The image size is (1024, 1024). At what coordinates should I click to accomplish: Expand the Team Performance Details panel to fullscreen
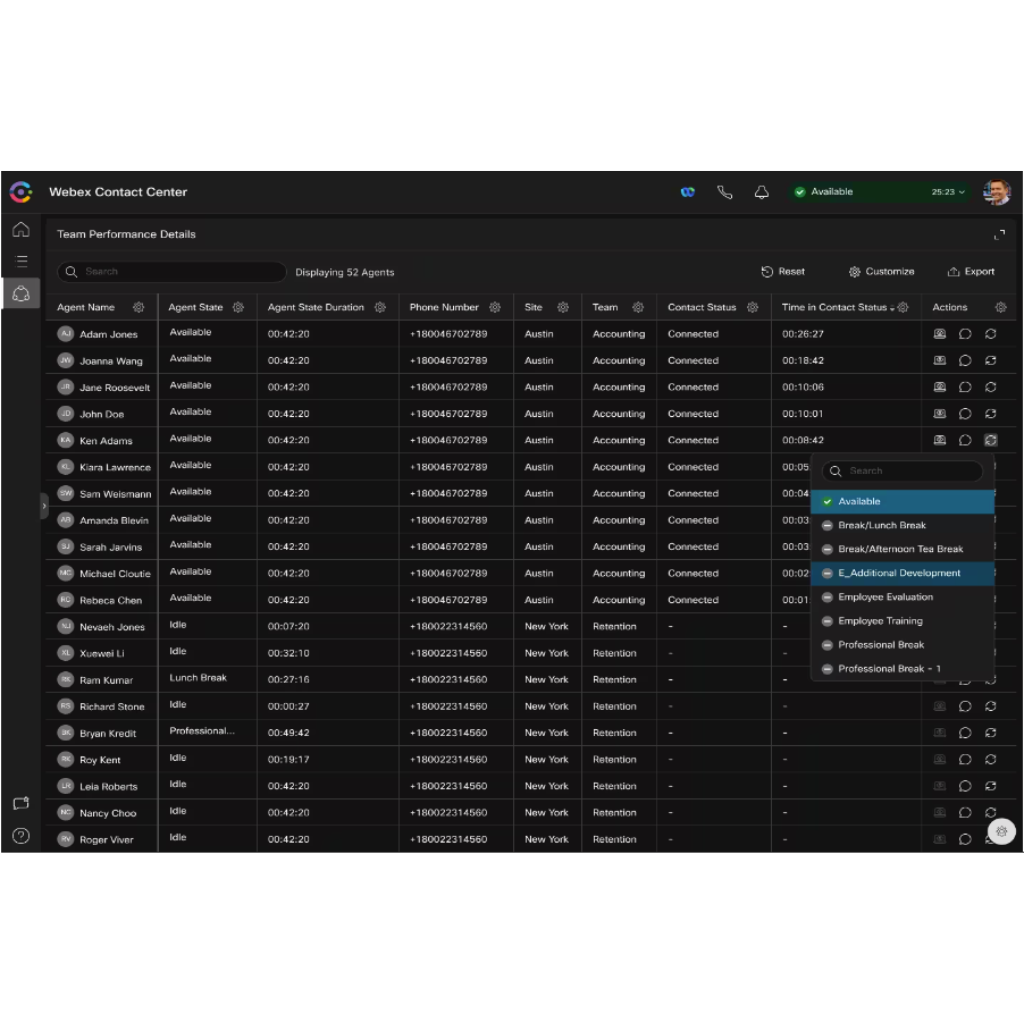999,235
